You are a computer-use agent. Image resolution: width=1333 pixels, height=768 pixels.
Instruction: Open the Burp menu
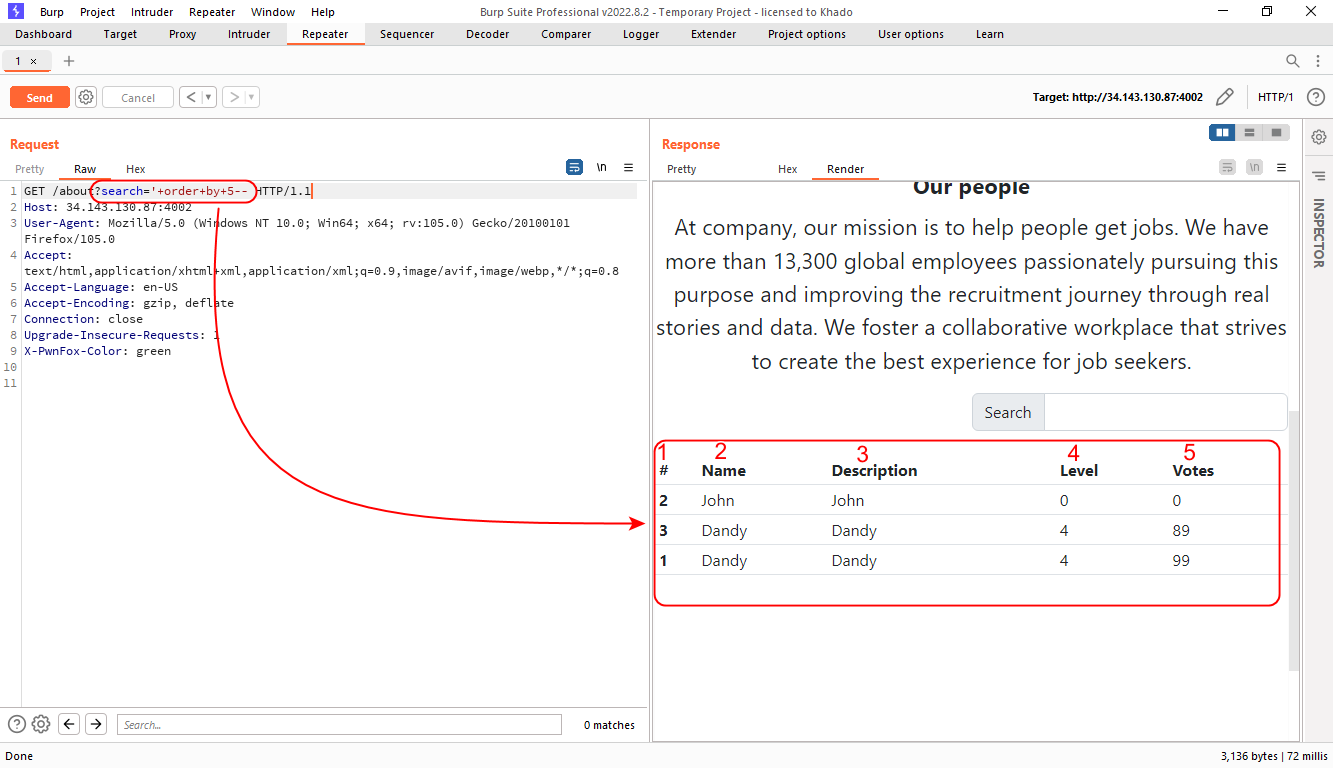[x=52, y=12]
